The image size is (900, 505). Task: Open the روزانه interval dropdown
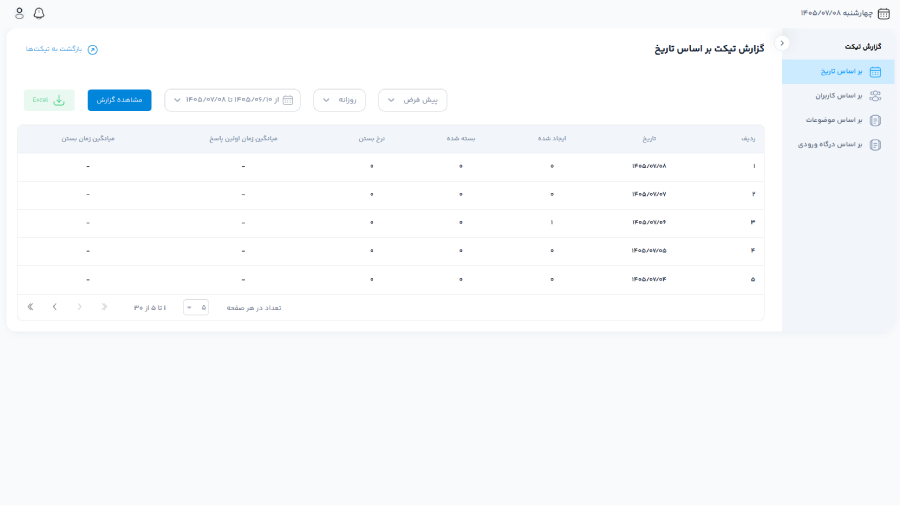[x=339, y=100]
